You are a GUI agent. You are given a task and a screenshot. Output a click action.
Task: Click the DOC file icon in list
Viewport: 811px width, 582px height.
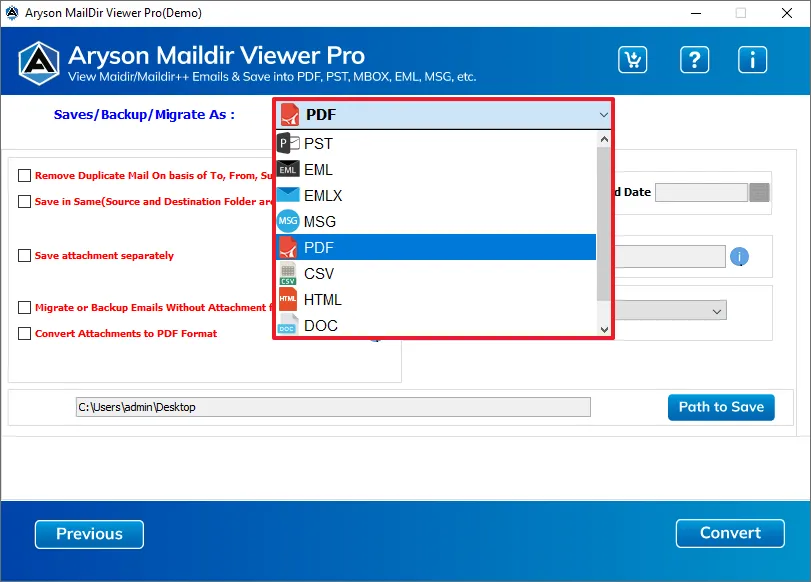click(287, 324)
